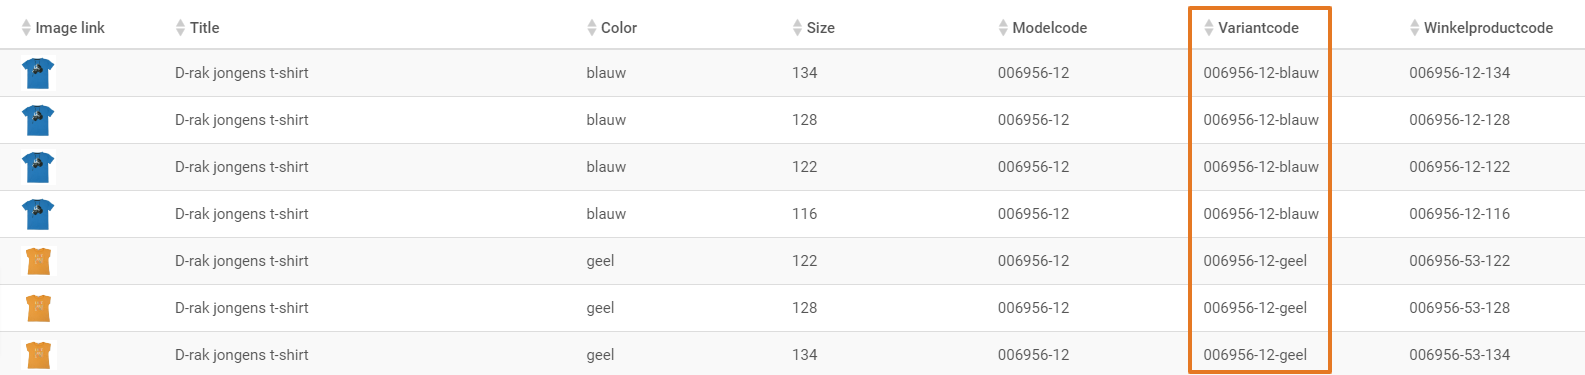This screenshot has height=375, width=1585.
Task: Open blue t-shirt thumbnail for size 134
Action: tap(38, 73)
